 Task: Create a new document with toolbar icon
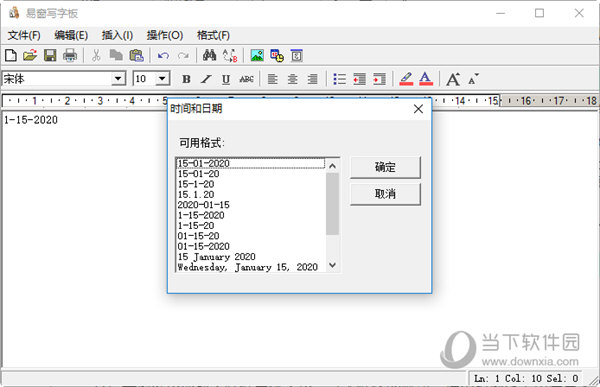pyautogui.click(x=11, y=56)
